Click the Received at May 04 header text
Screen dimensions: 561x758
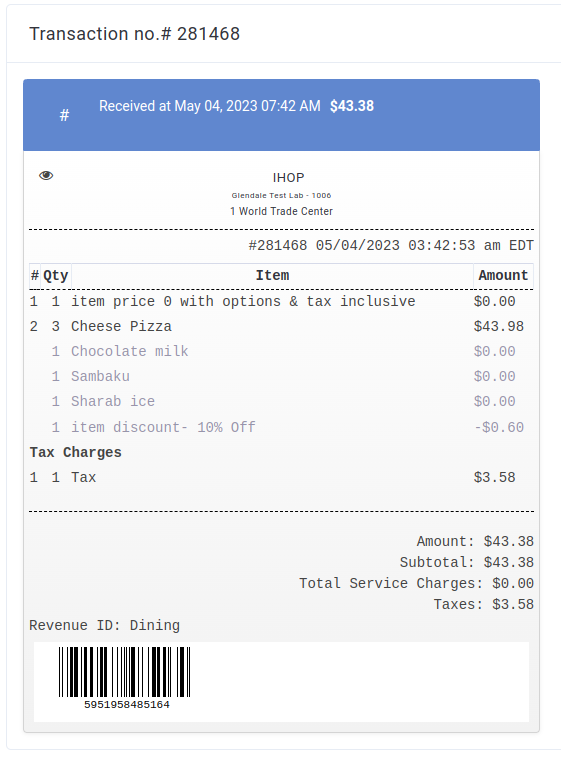(210, 106)
